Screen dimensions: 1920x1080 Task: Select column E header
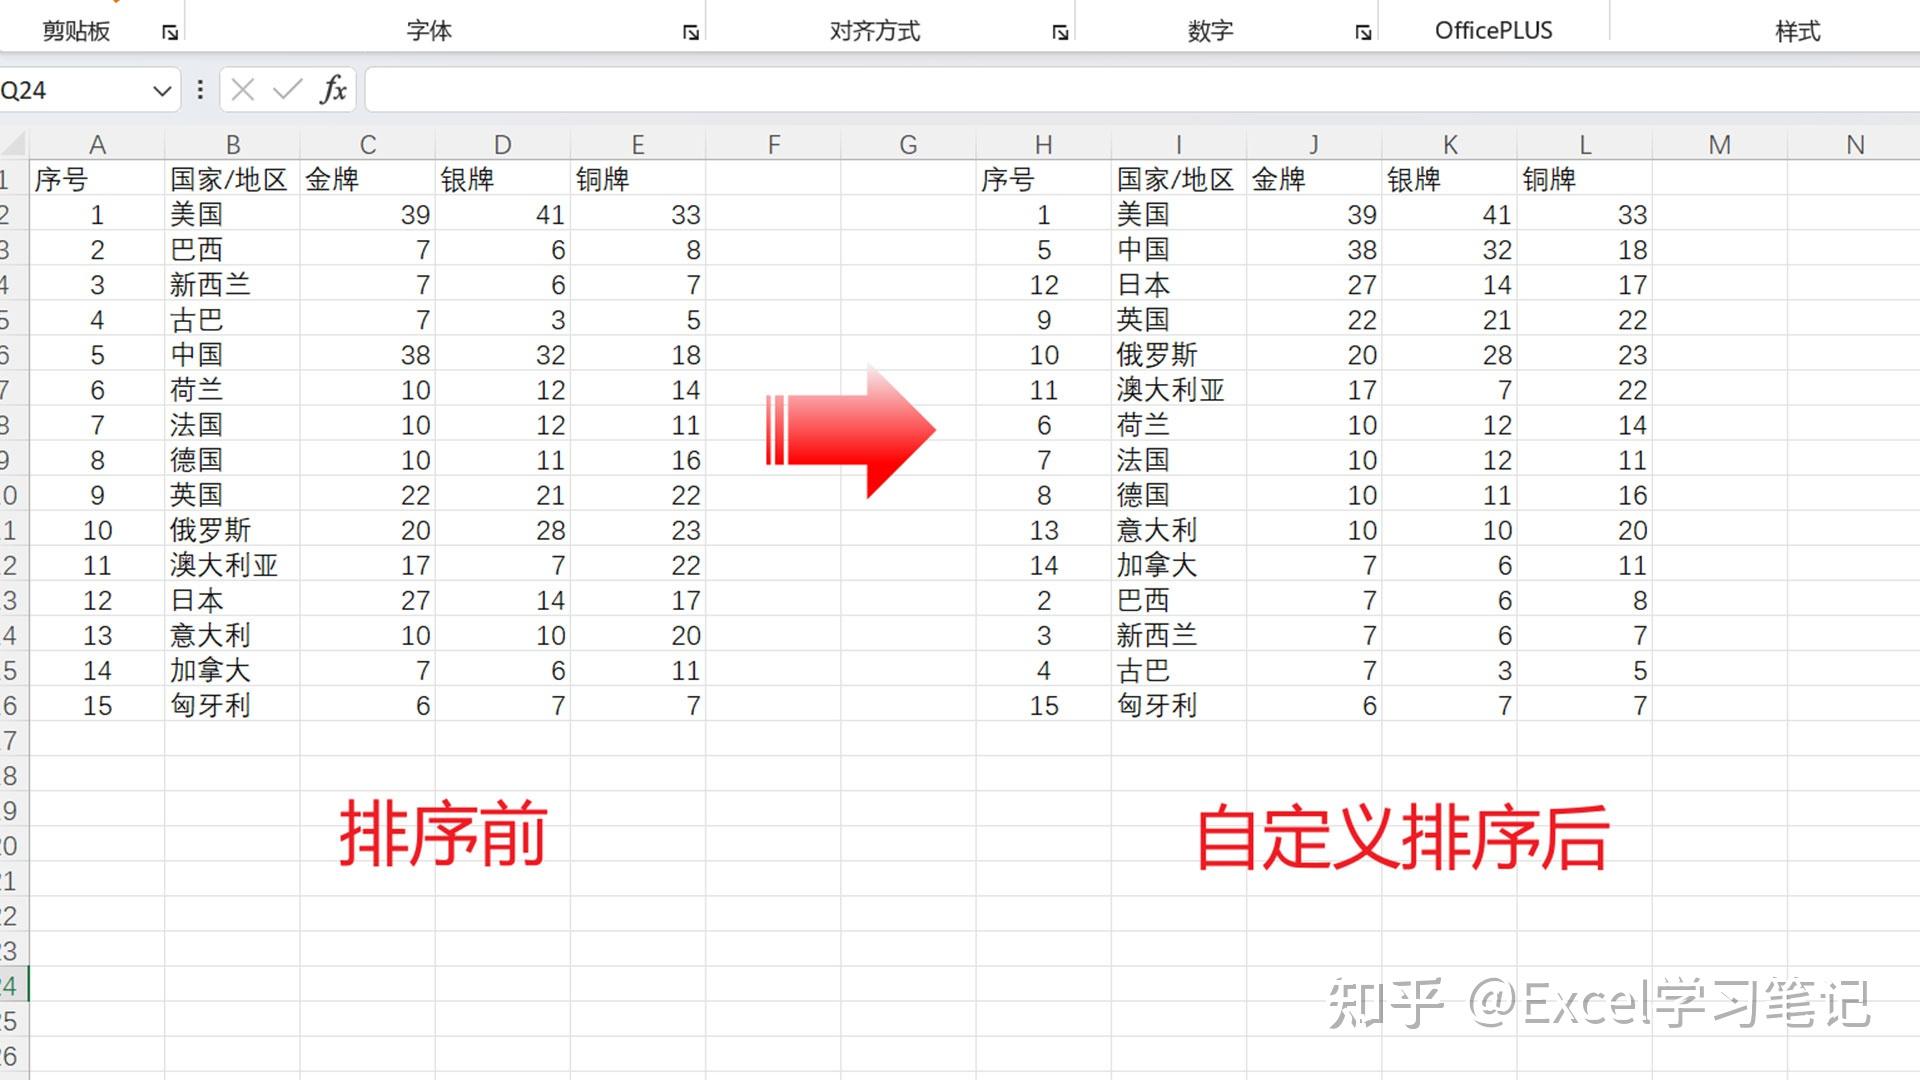637,145
